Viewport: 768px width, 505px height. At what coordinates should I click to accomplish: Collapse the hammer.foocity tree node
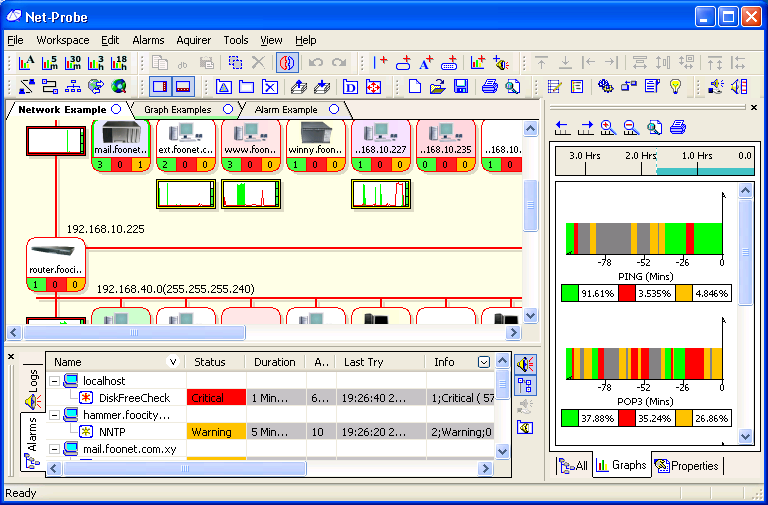pos(55,415)
